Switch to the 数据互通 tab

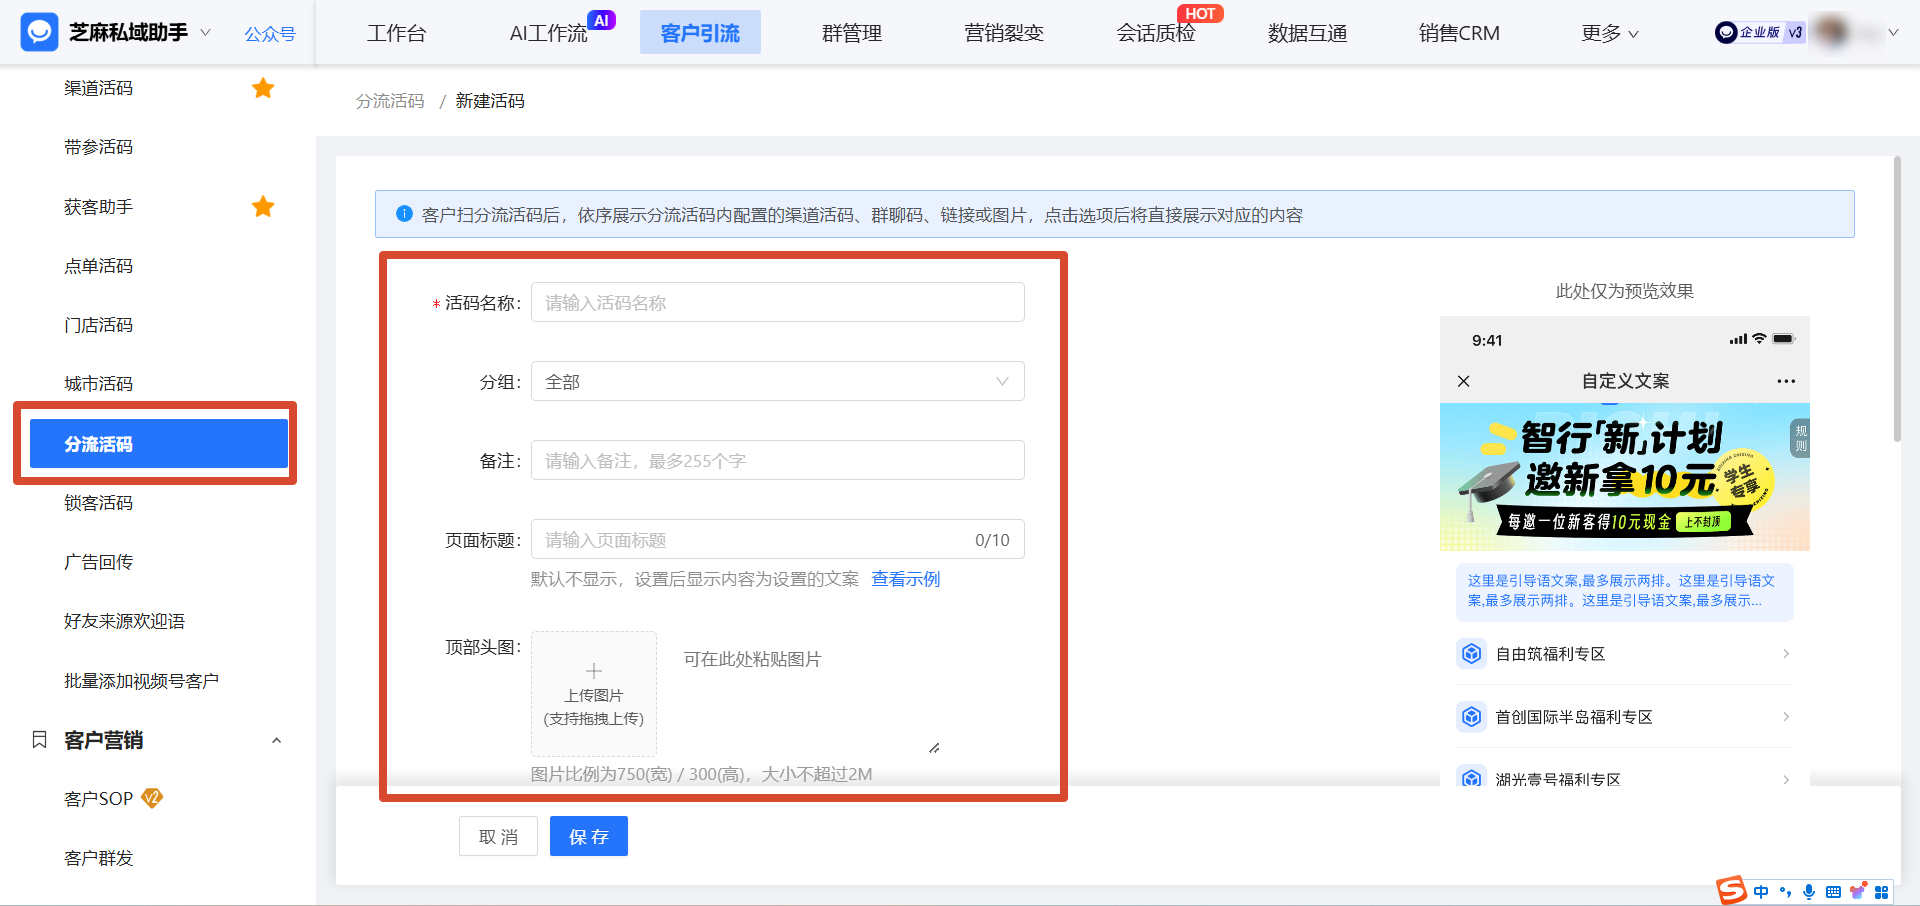[1308, 33]
